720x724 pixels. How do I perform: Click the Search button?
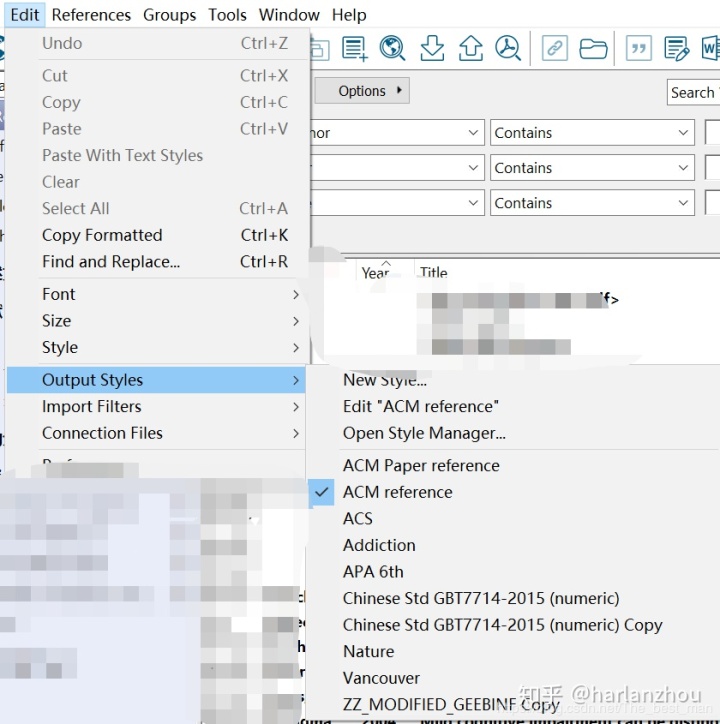(694, 92)
